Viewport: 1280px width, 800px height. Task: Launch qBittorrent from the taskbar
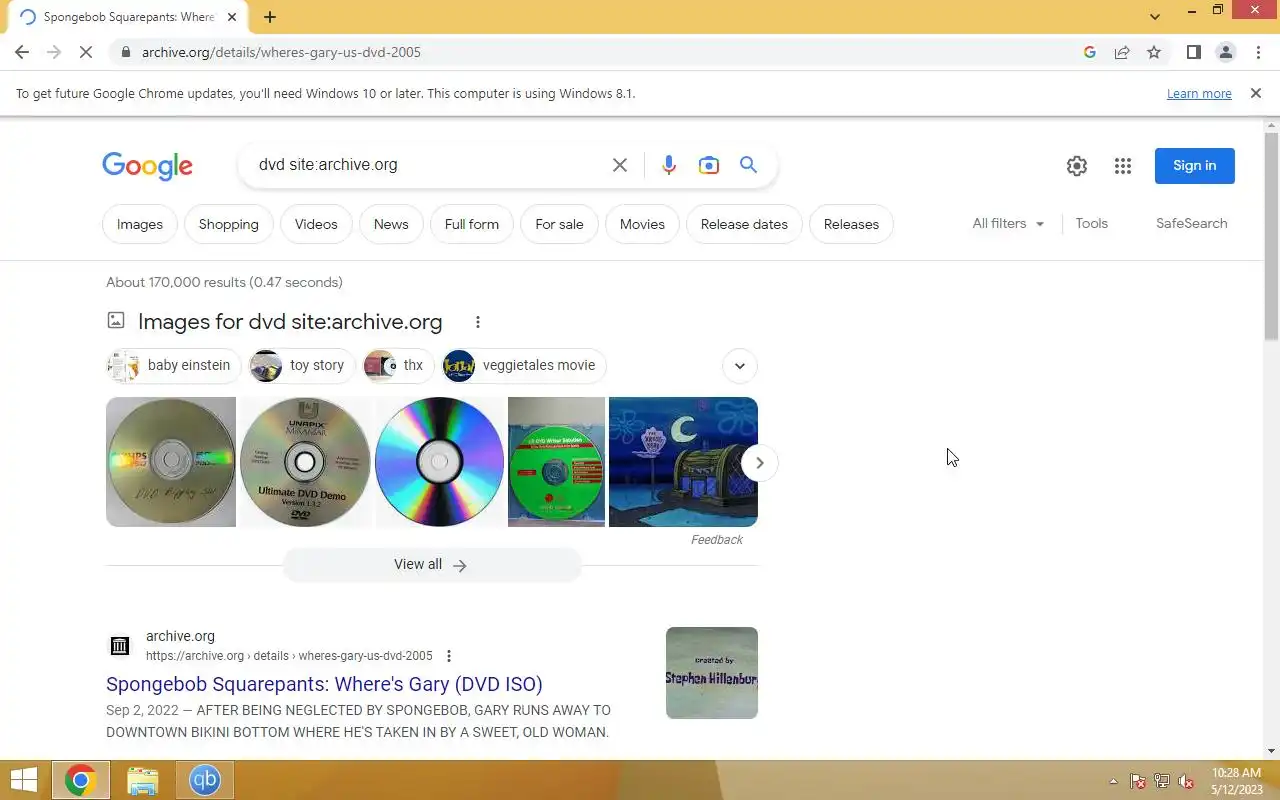(x=205, y=780)
